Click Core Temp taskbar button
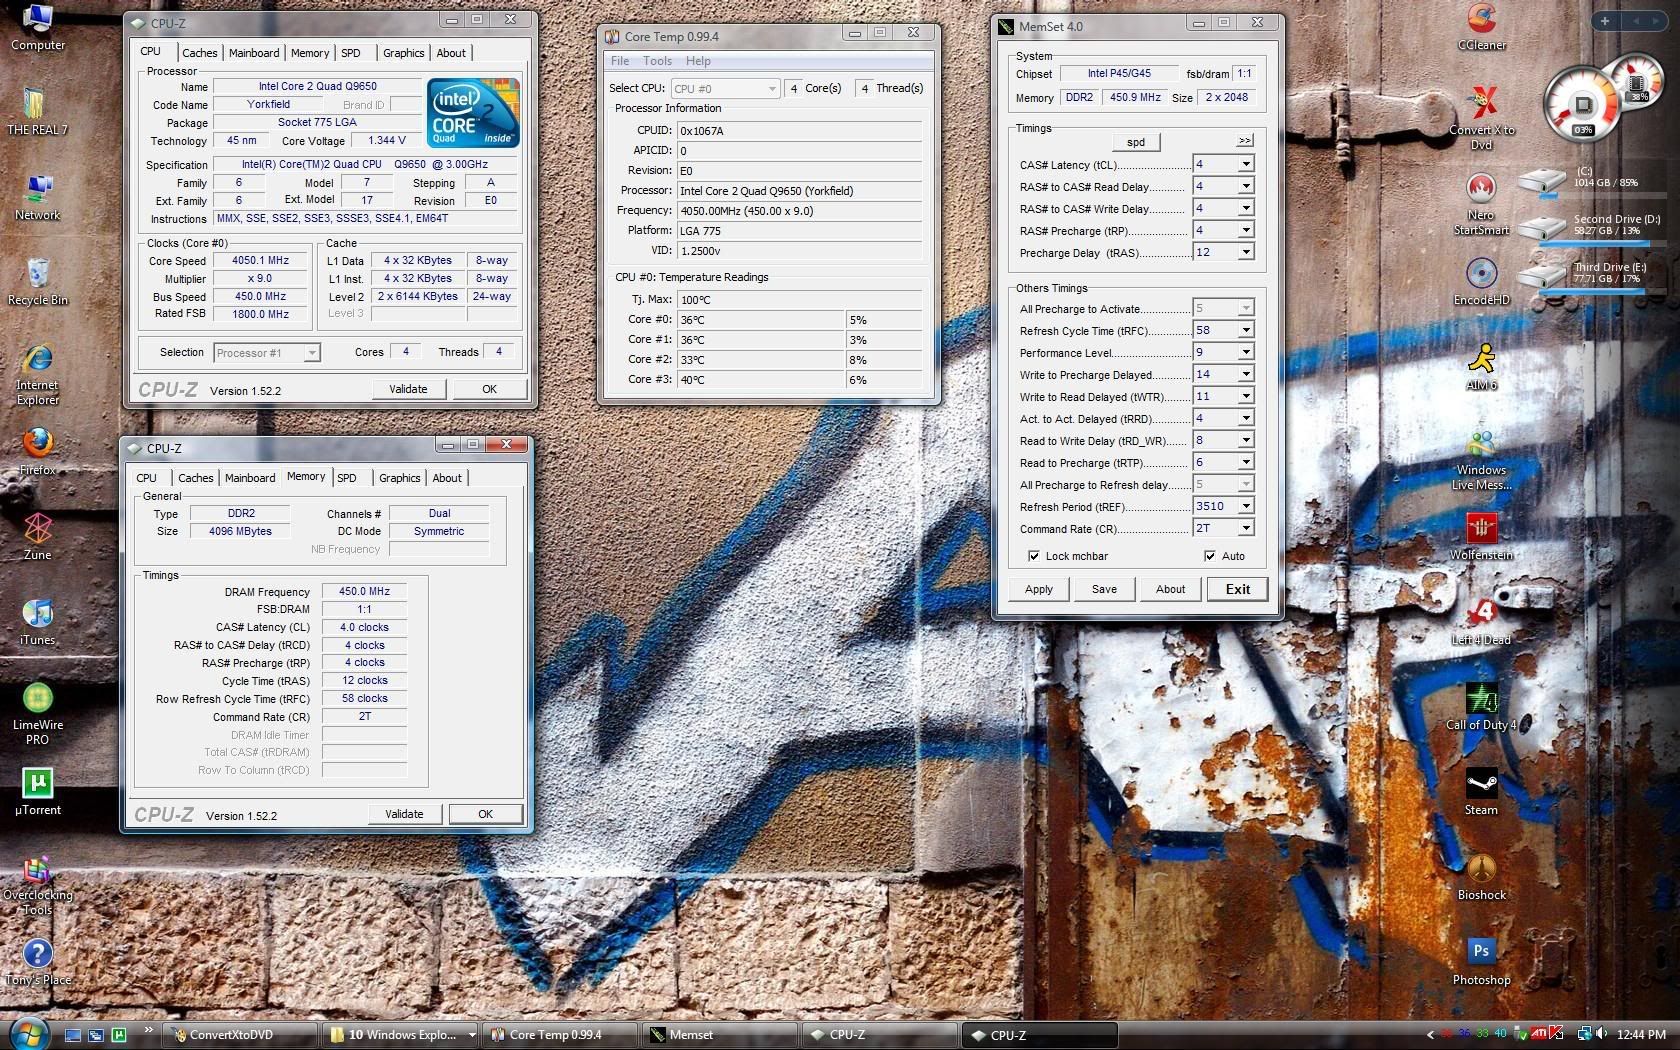 560,1035
